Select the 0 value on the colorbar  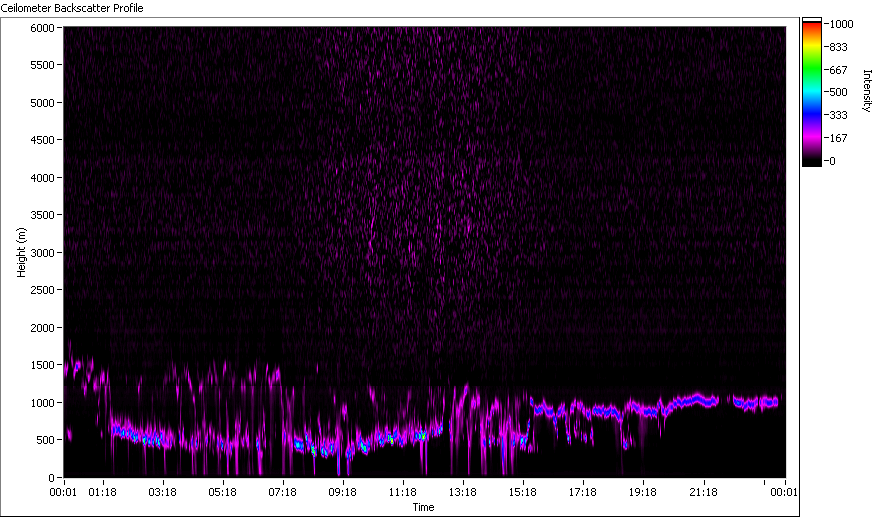[x=833, y=161]
